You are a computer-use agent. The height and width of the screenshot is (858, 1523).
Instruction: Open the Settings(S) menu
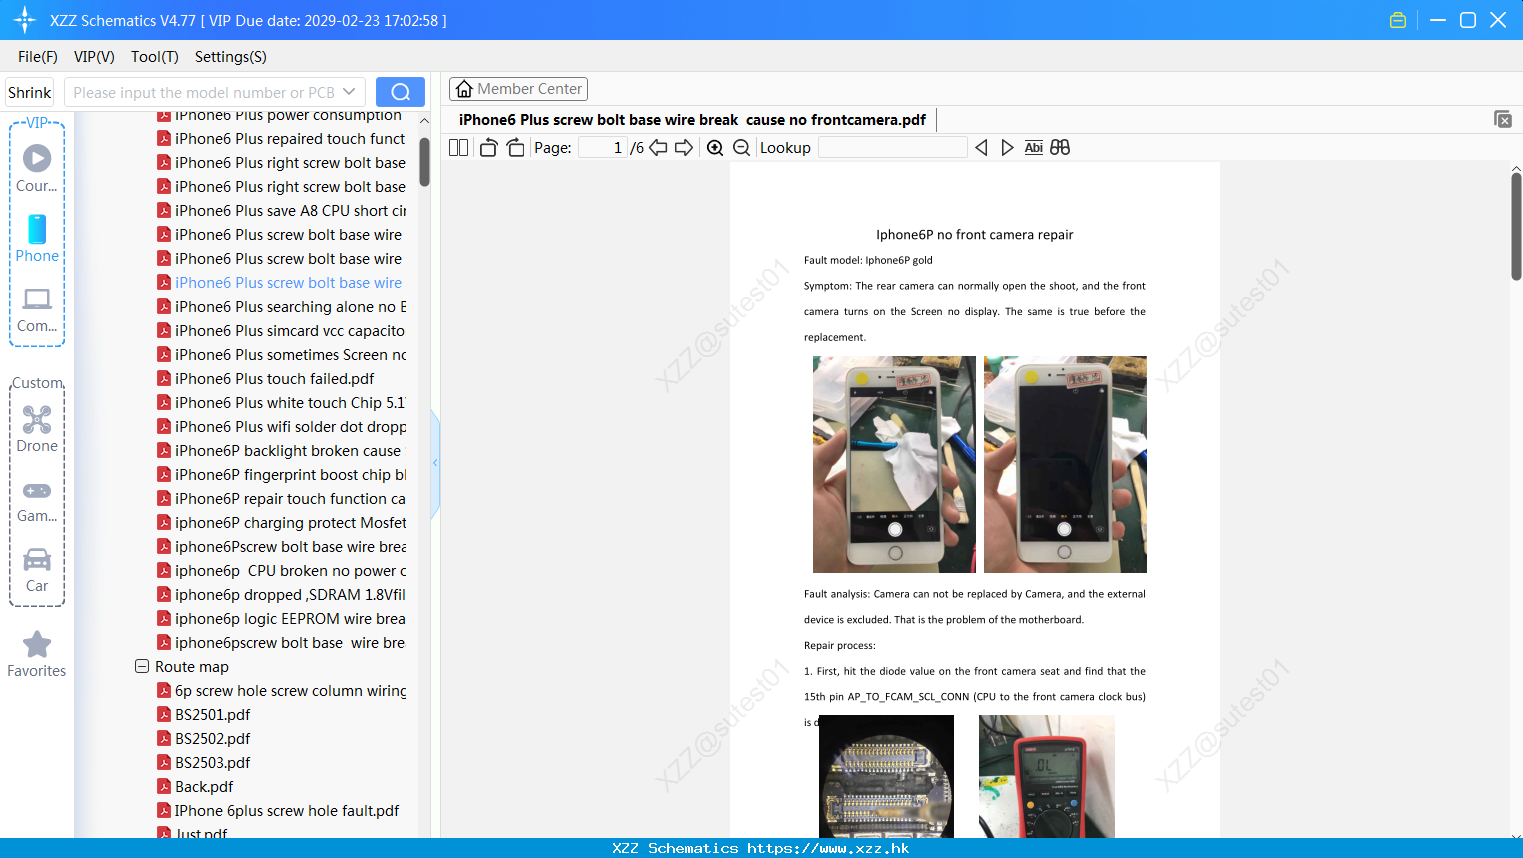coord(231,57)
